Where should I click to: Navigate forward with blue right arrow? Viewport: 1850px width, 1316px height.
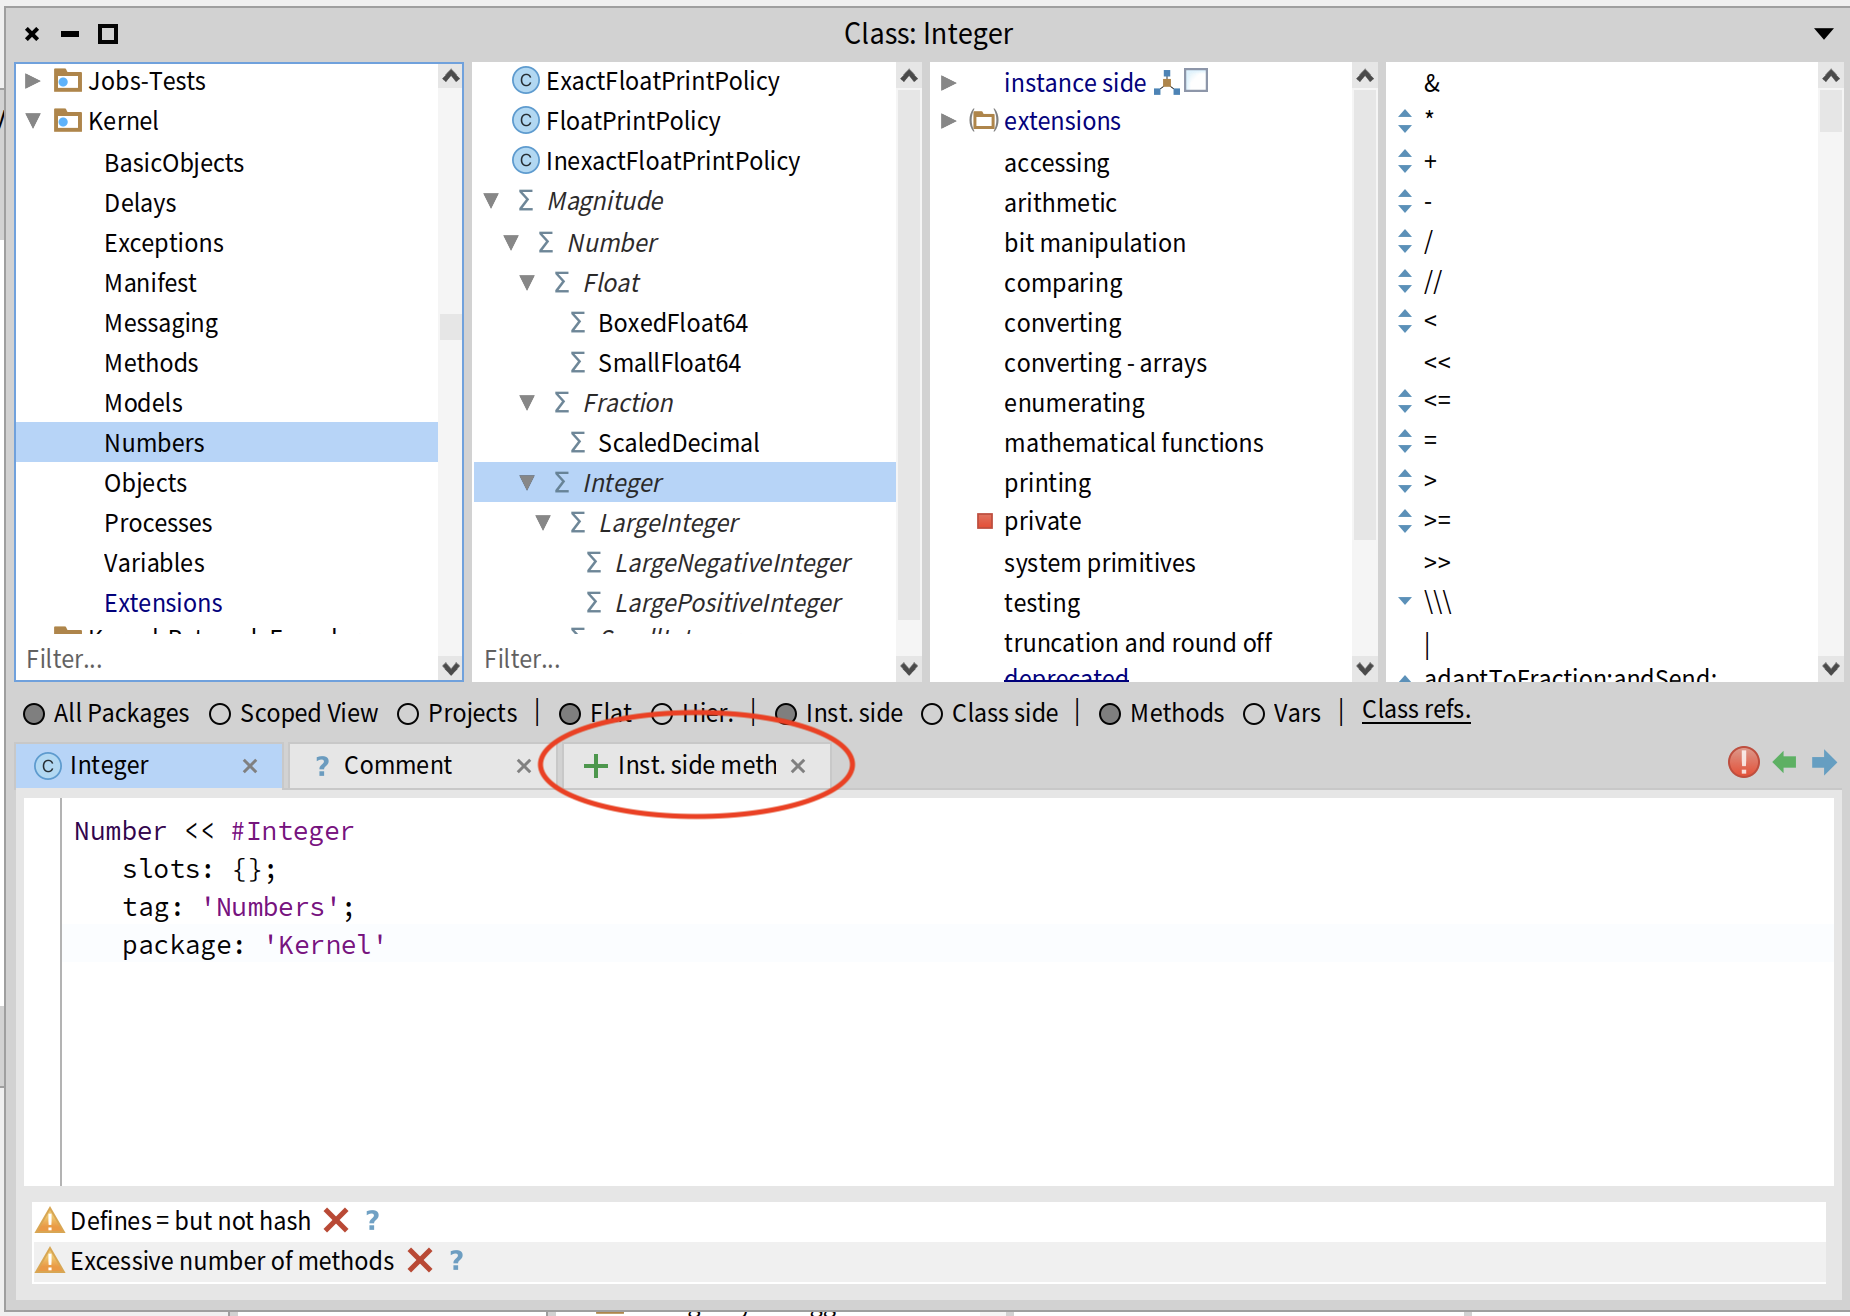tap(1824, 763)
